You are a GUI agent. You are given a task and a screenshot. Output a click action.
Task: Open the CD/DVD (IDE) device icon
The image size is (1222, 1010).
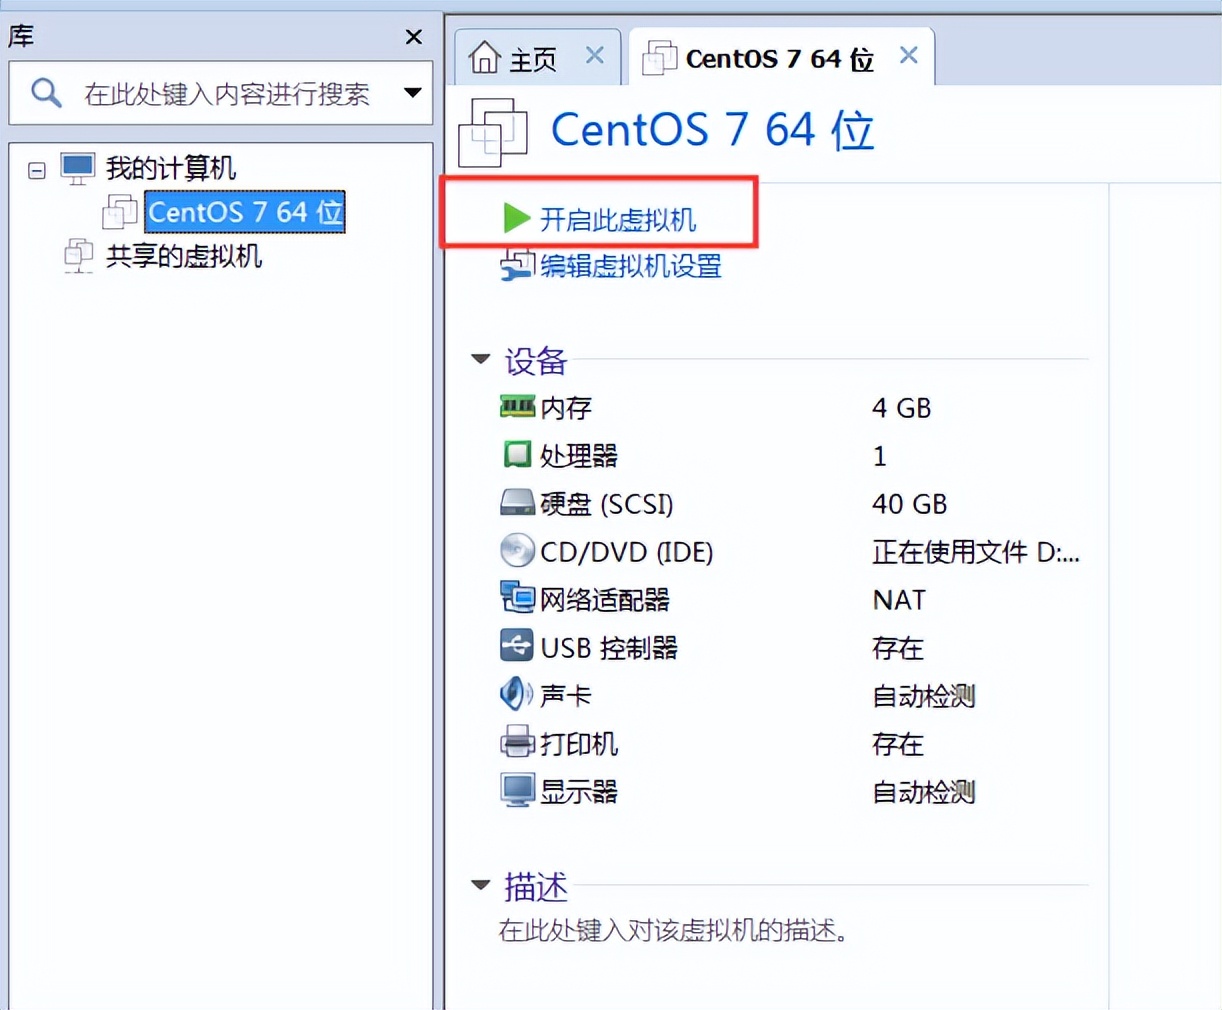(517, 551)
